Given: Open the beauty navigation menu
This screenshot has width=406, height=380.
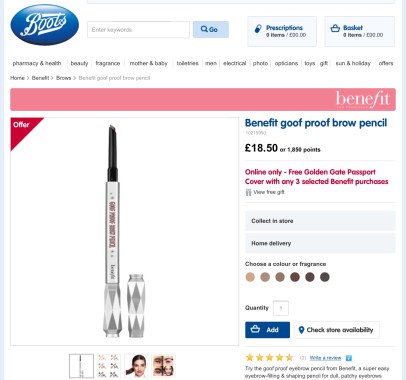Looking at the screenshot, I should [79, 63].
